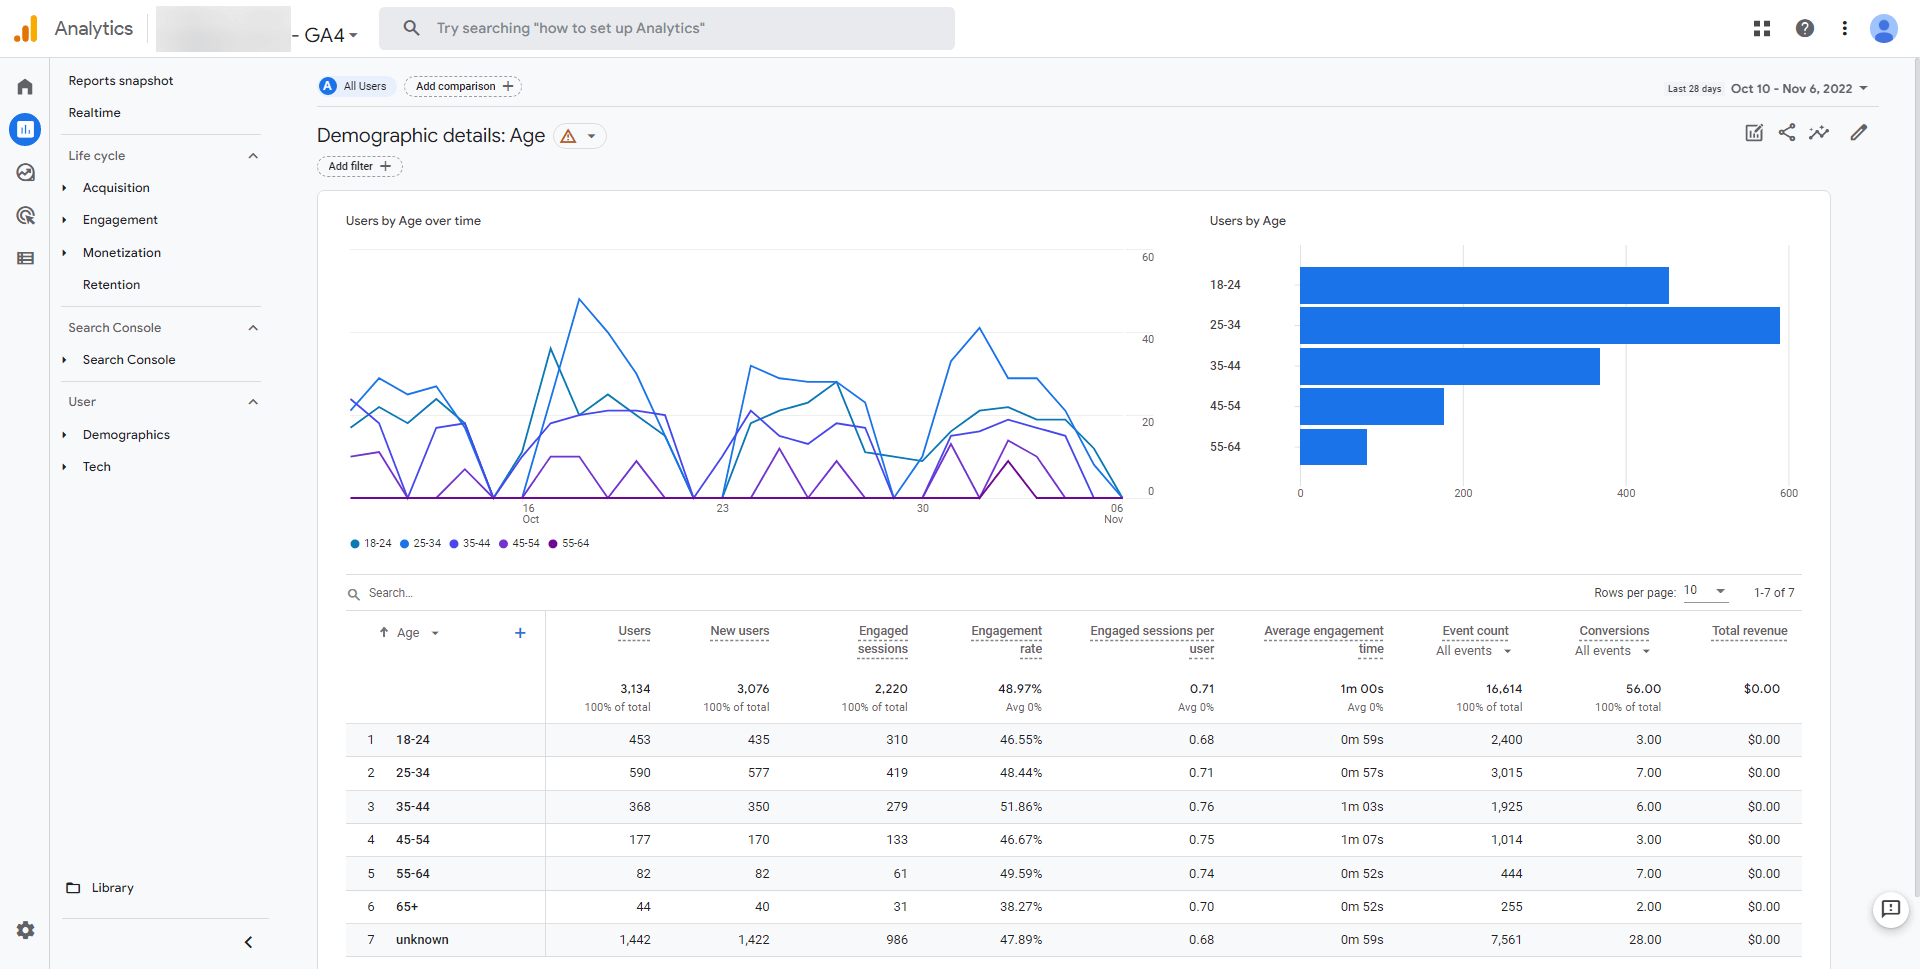Open Explore from the left rail compass icon
Screen dimensions: 1920x969
tap(25, 172)
